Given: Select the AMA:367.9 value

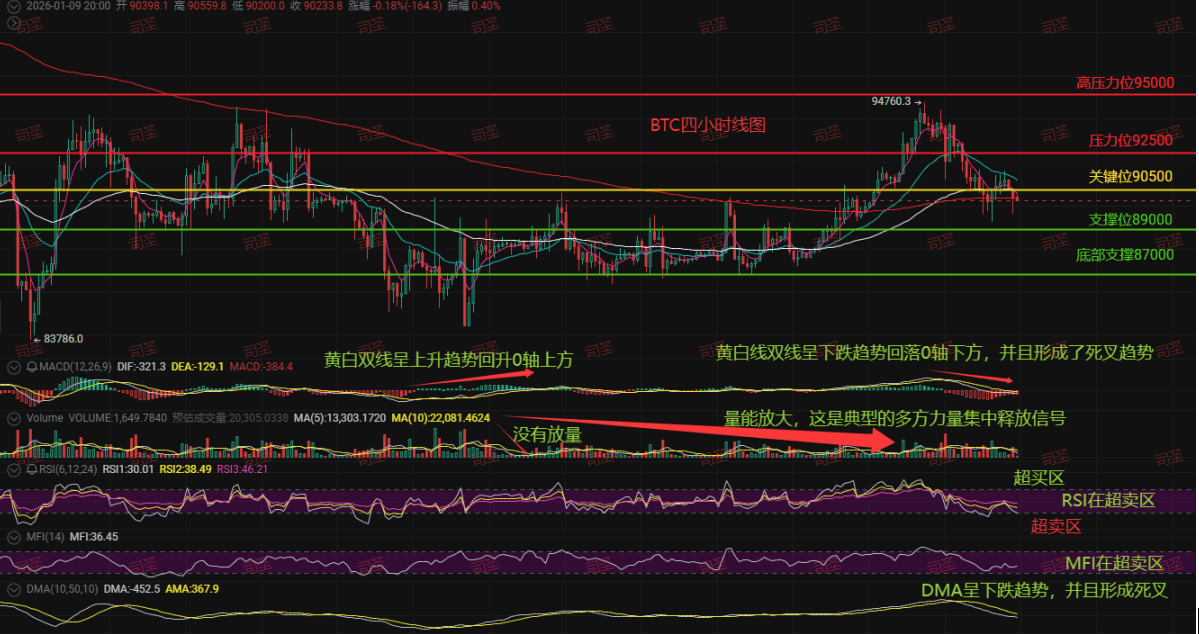Looking at the screenshot, I should (193, 589).
